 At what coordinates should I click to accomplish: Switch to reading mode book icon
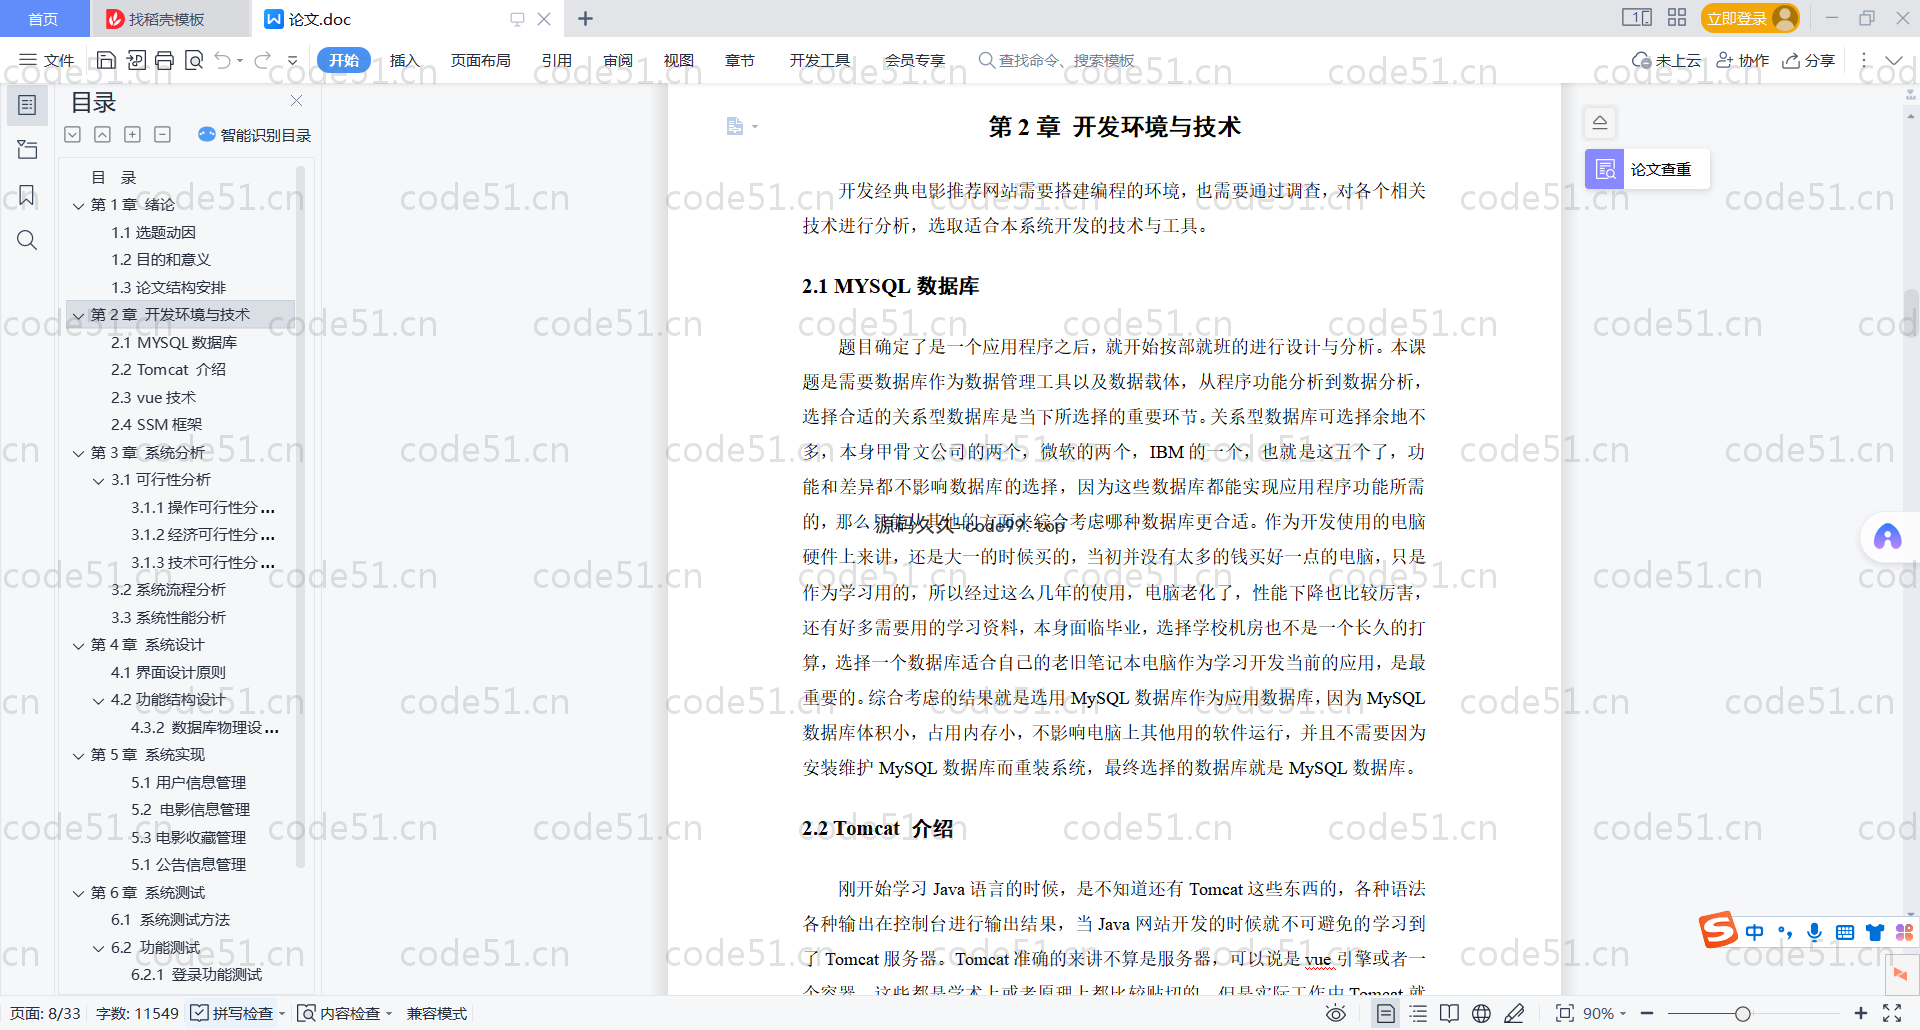click(1449, 1013)
